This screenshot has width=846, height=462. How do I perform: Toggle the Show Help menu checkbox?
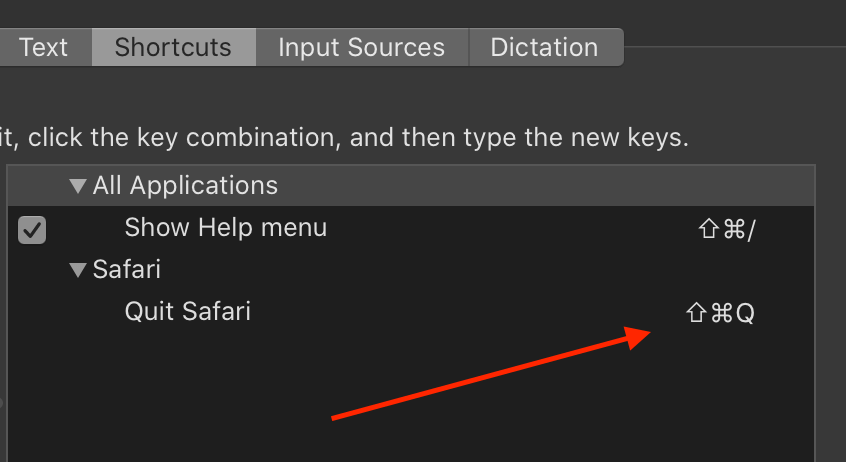pos(32,230)
